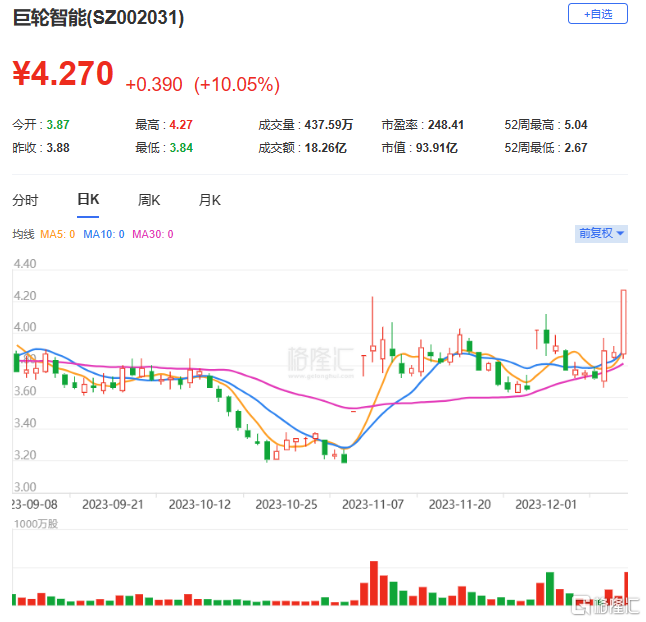The height and width of the screenshot is (622, 646).
Task: Click the 52周最低 value 2.67
Action: (576, 148)
